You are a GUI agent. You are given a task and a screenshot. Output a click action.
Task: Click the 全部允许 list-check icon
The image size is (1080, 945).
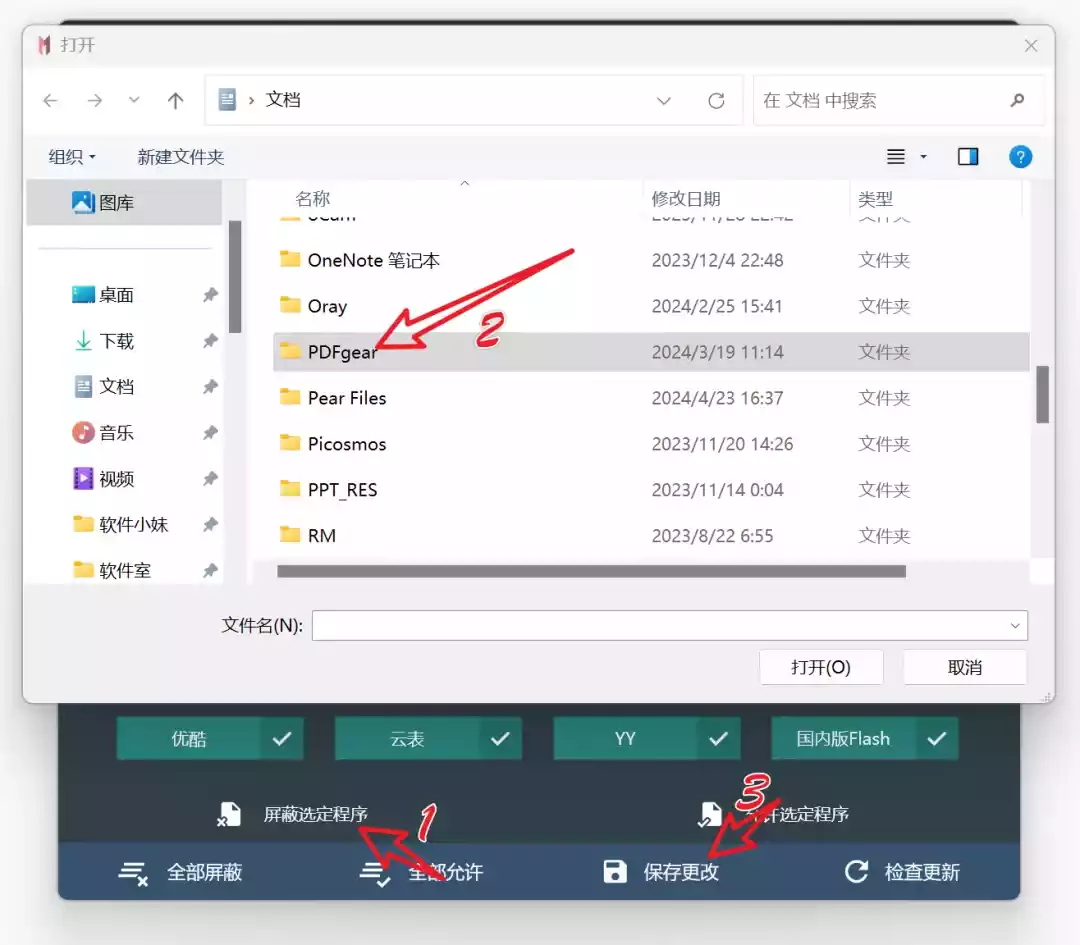click(375, 873)
